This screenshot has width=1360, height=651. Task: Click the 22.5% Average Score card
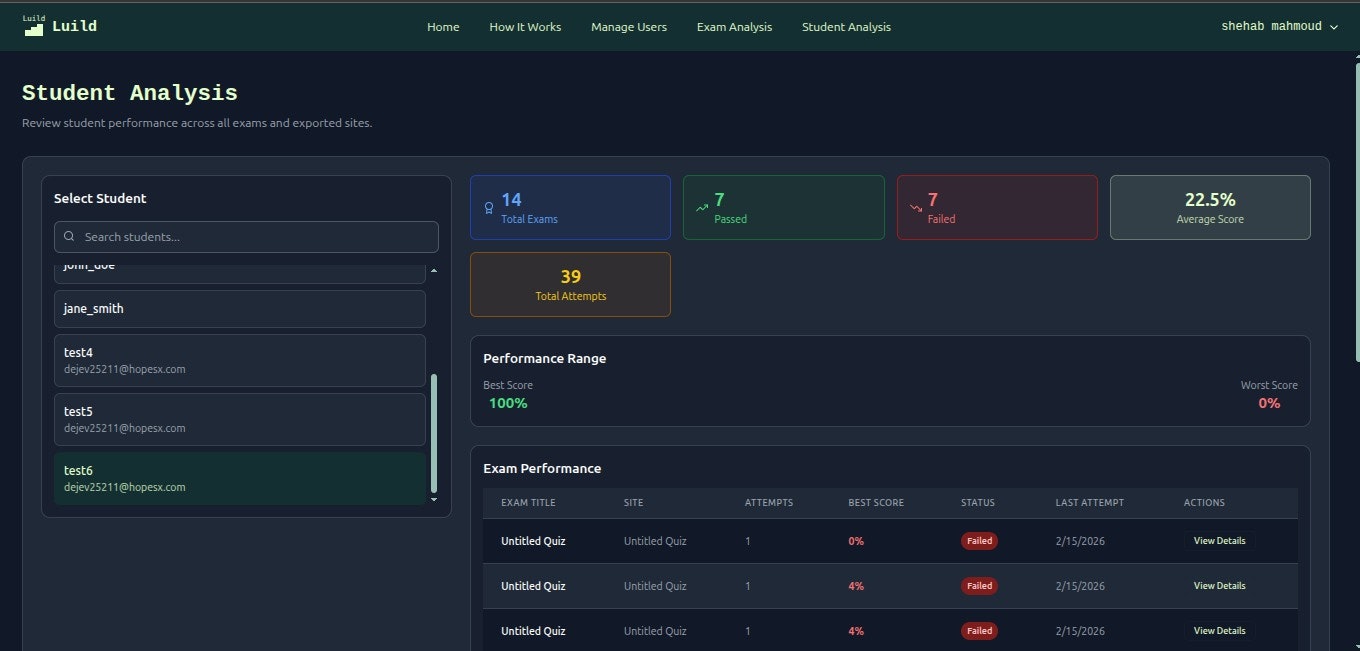click(x=1210, y=208)
